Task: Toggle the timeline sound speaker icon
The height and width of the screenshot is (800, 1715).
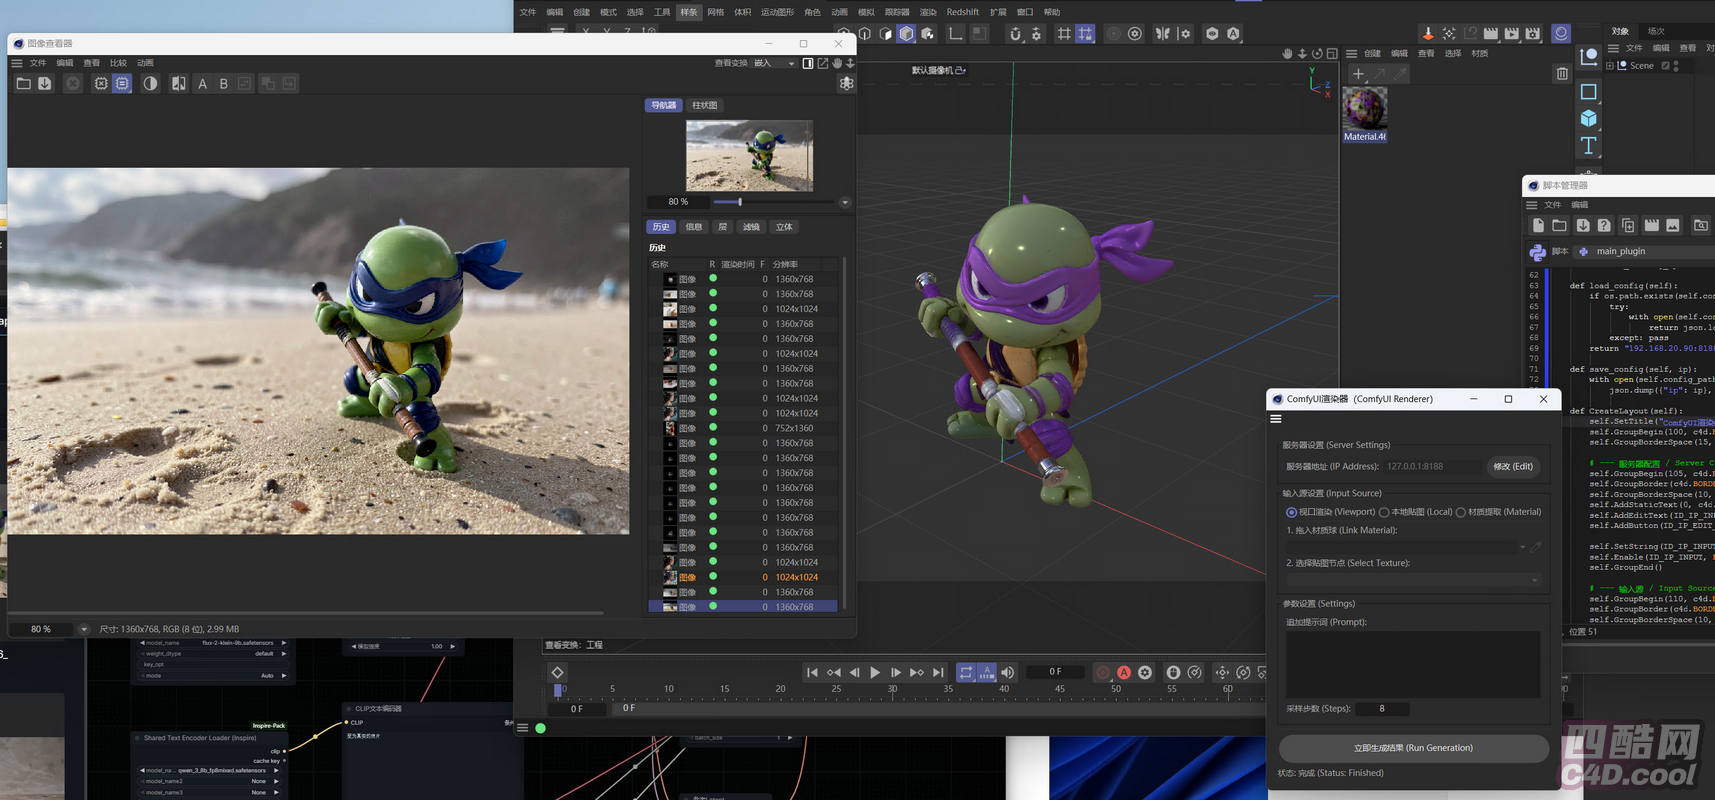Action: click(x=1008, y=673)
